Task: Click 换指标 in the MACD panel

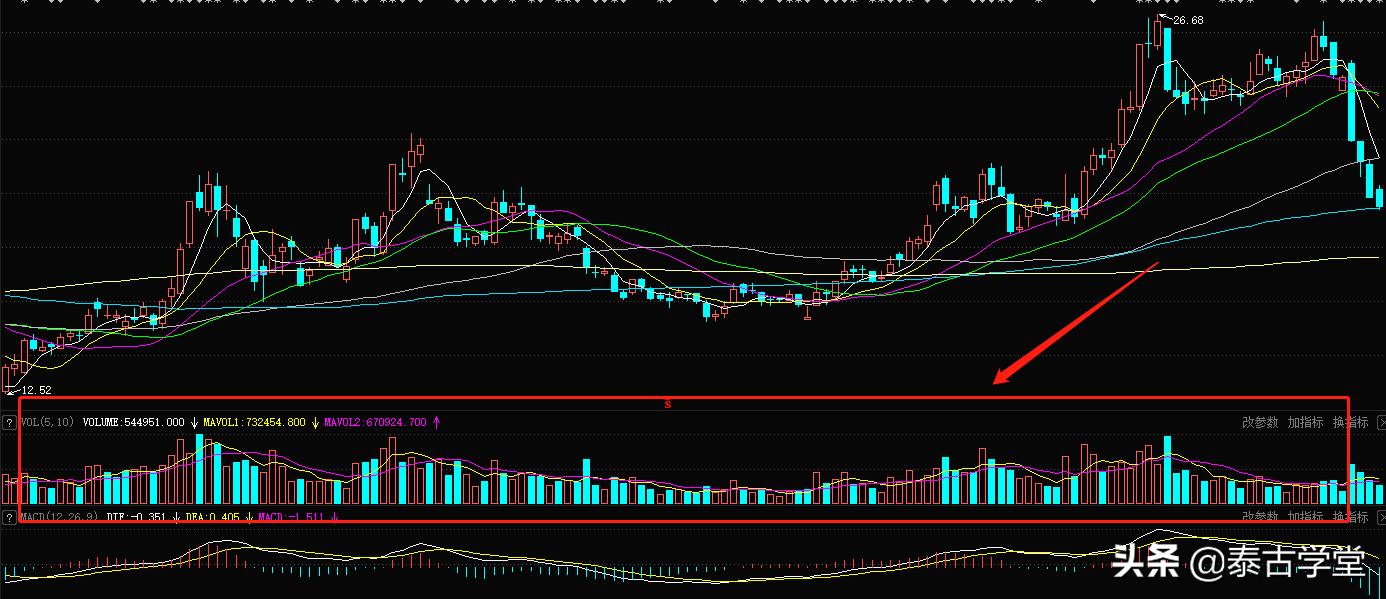Action: click(x=1350, y=517)
